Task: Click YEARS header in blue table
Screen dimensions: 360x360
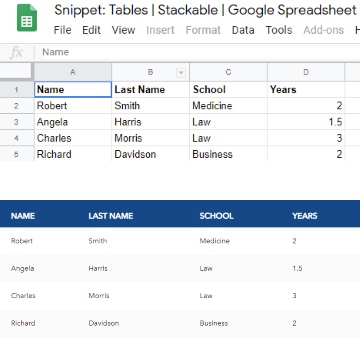Action: pyautogui.click(x=305, y=216)
